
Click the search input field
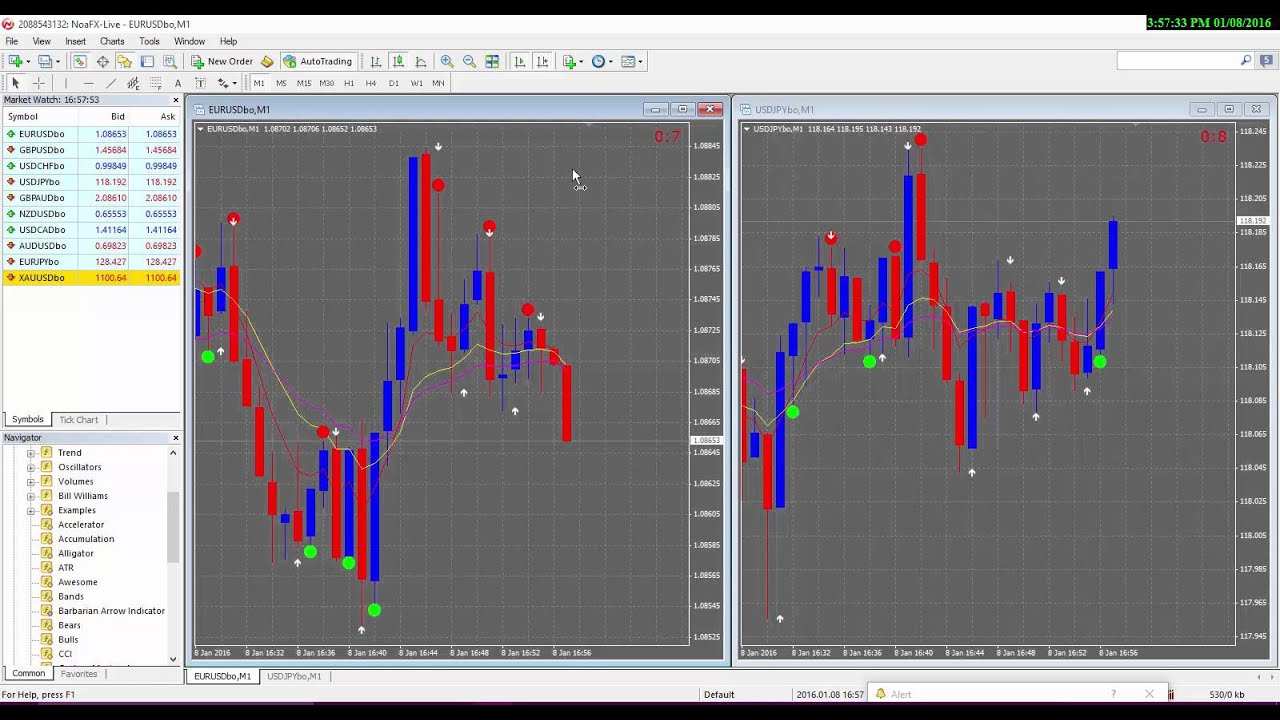pos(1178,61)
